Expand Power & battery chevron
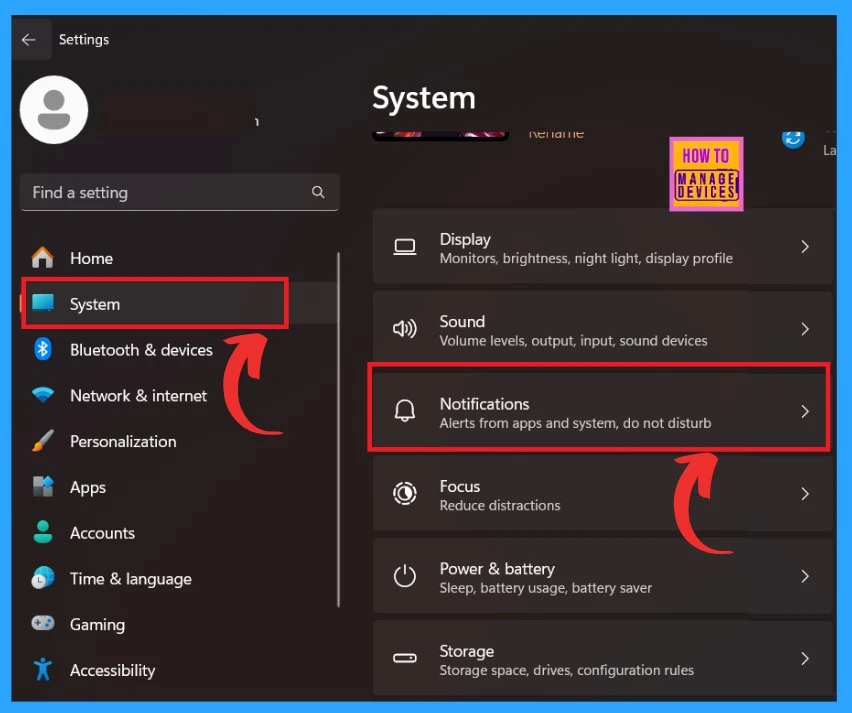 (x=805, y=576)
